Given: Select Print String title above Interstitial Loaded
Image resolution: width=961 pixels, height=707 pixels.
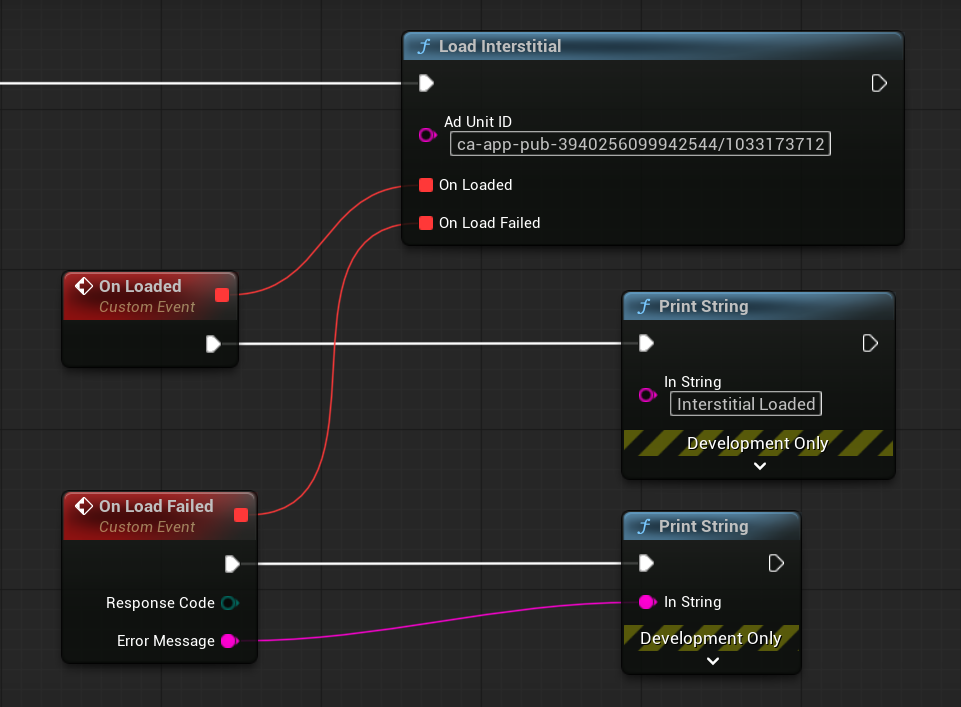Looking at the screenshot, I should click(x=704, y=306).
